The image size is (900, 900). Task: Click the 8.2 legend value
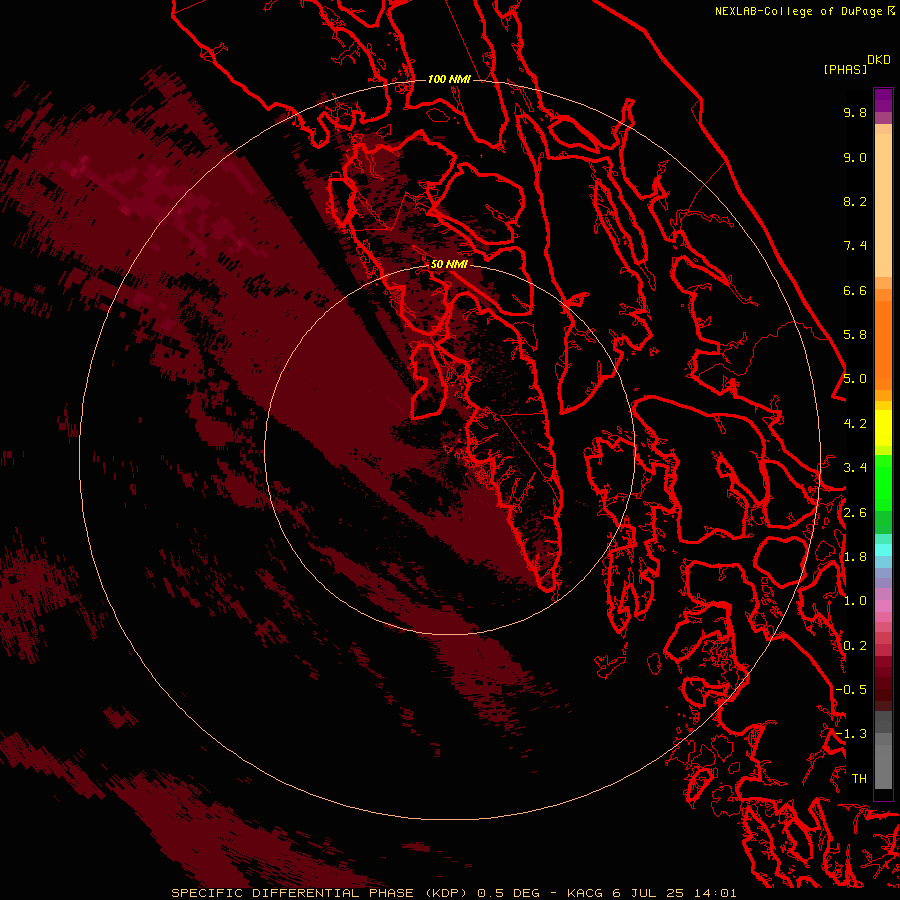click(x=855, y=201)
